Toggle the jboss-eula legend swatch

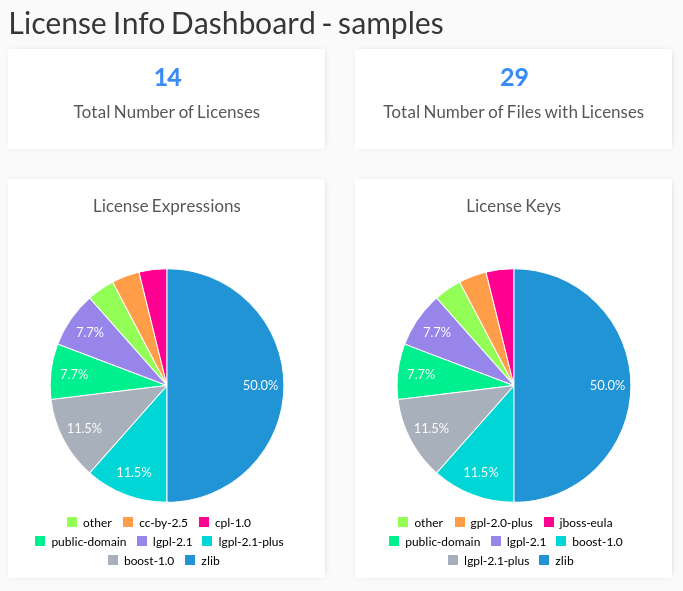tap(549, 522)
